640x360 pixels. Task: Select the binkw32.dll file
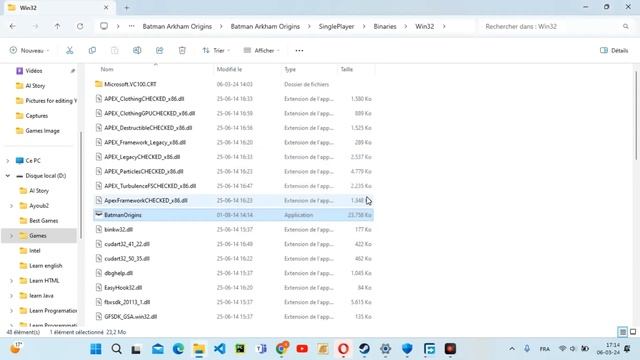233,230
